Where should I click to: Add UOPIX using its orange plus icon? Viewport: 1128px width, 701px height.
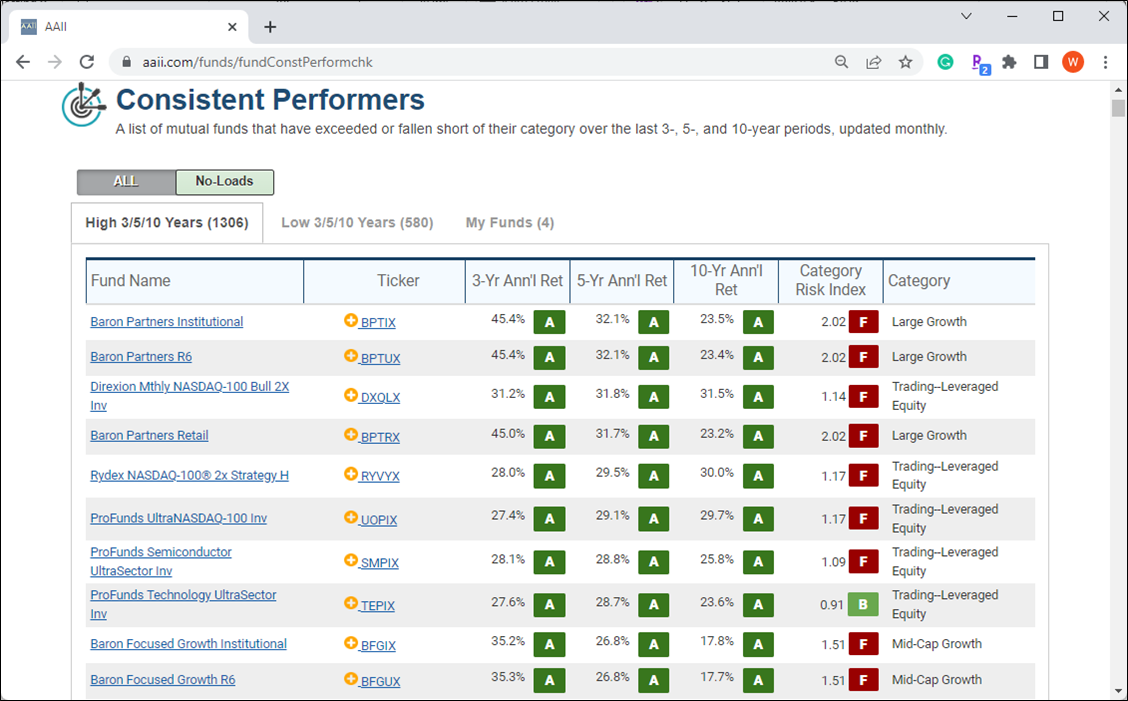(x=350, y=517)
